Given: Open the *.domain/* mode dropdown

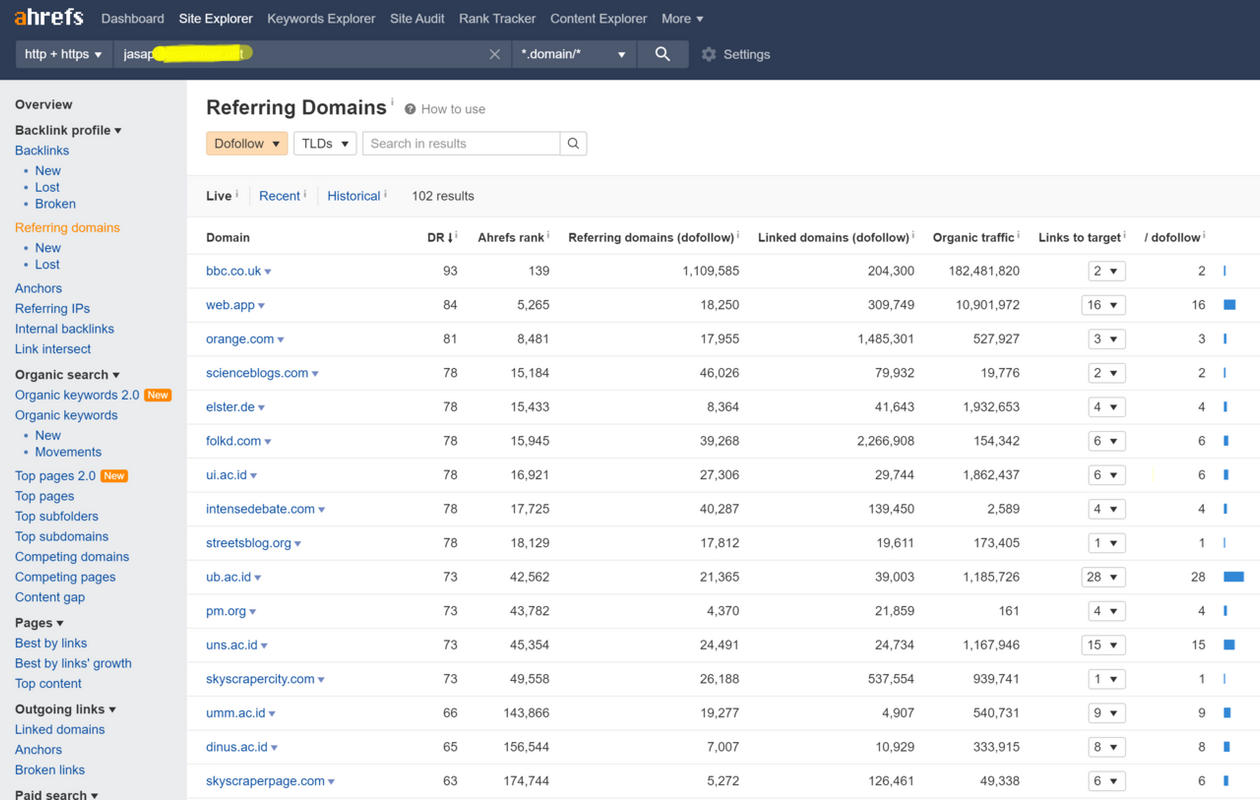Looking at the screenshot, I should (x=573, y=54).
